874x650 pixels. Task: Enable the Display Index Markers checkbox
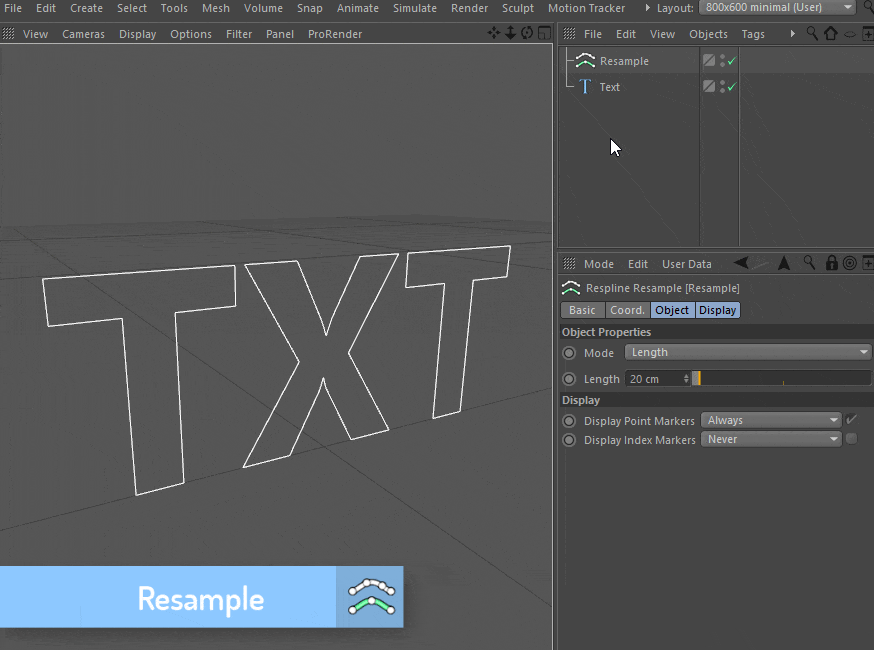(851, 439)
